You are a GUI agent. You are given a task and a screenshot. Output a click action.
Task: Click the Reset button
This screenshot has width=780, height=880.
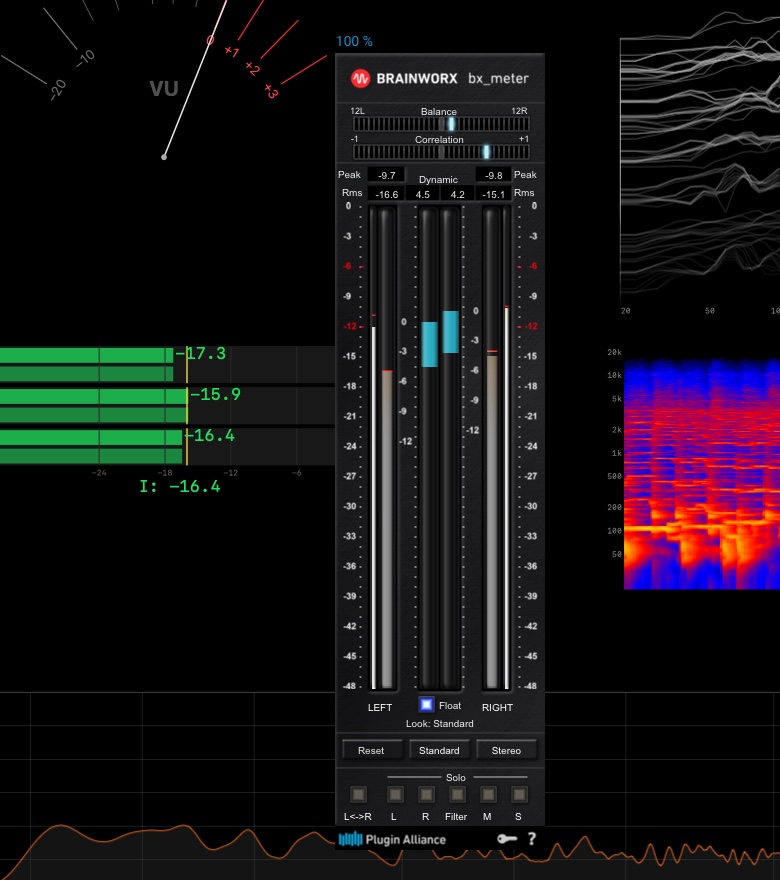(x=371, y=750)
